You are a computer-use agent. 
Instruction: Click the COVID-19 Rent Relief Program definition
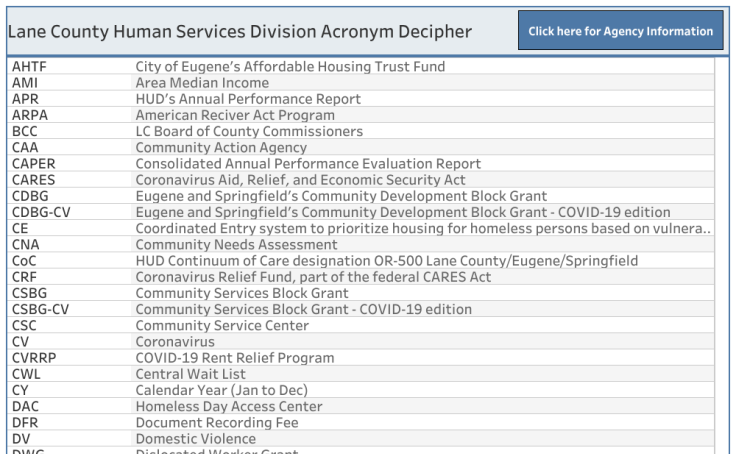point(235,357)
